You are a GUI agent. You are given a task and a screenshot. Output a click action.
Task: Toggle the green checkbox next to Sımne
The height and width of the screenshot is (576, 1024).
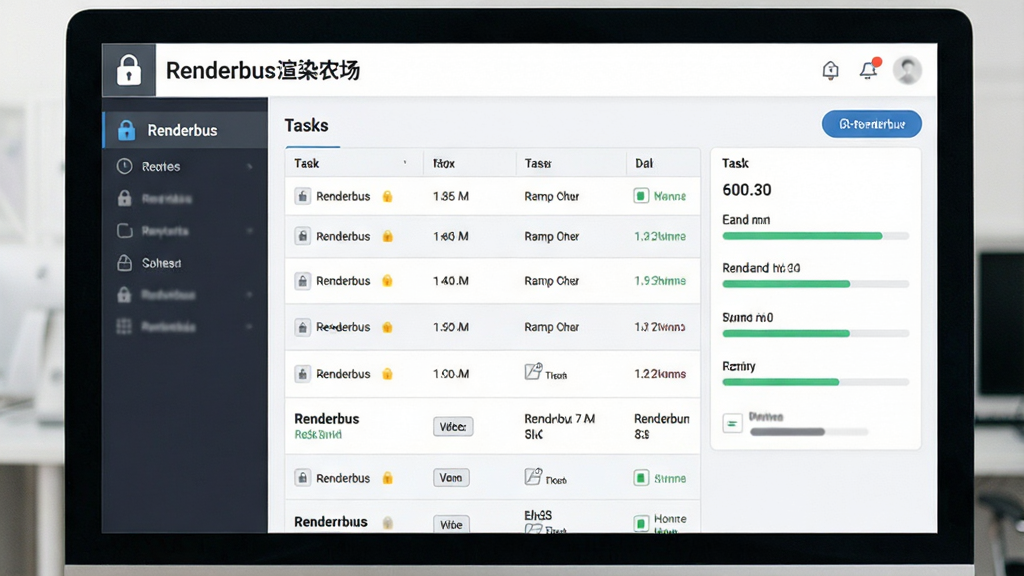click(x=641, y=478)
